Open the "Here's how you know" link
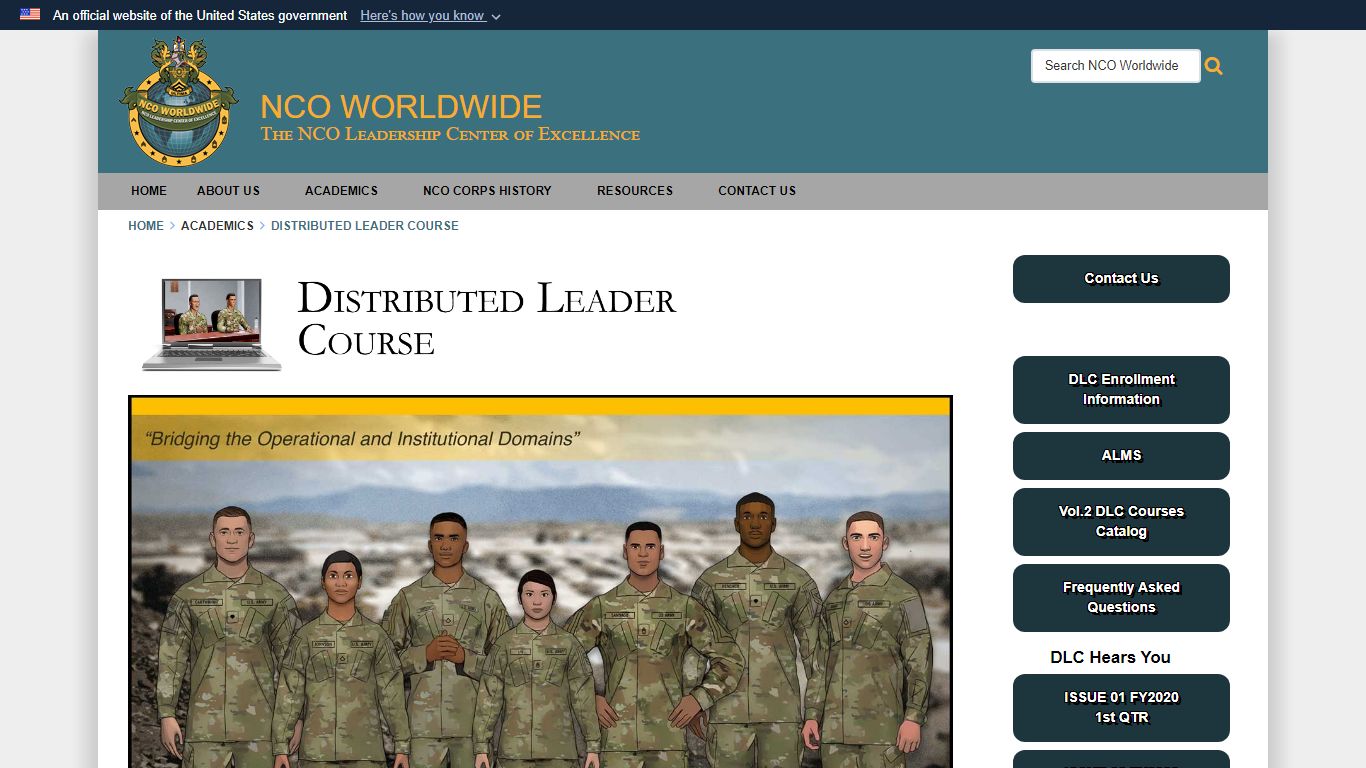The height and width of the screenshot is (768, 1366). pos(422,15)
